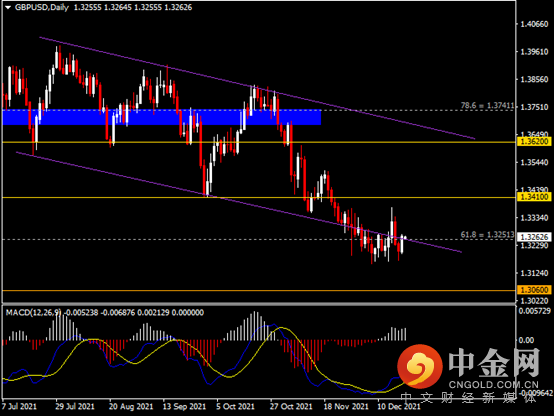Select the 5 Oct 2021 date label
Screen dimensions: 554x416
[x=235, y=406]
